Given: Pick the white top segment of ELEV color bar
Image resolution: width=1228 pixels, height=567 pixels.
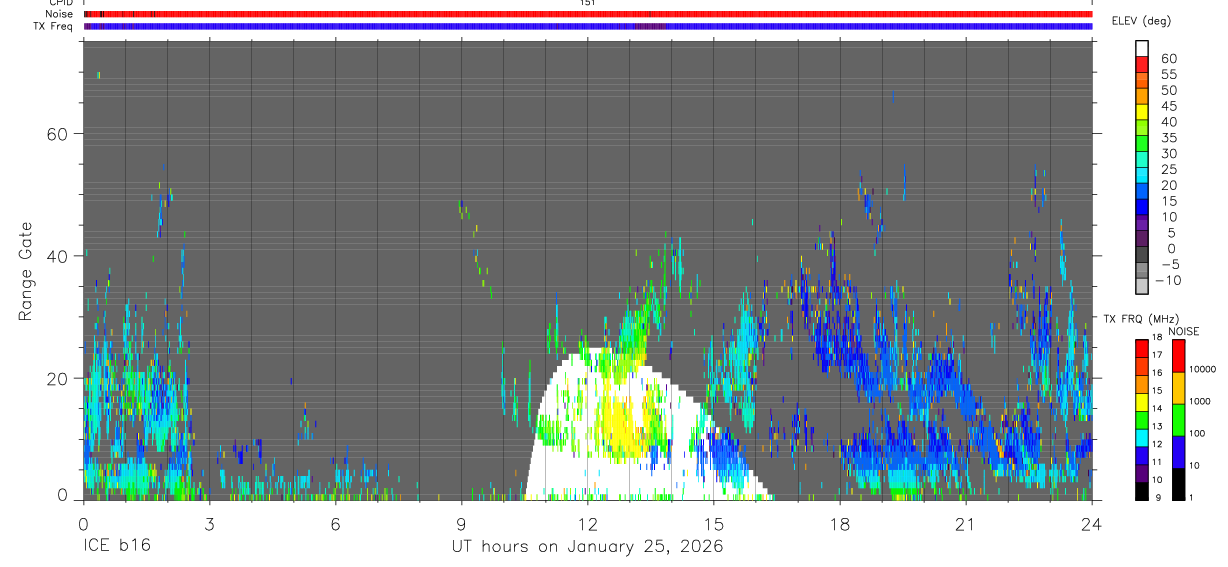Looking at the screenshot, I should point(1142,49).
